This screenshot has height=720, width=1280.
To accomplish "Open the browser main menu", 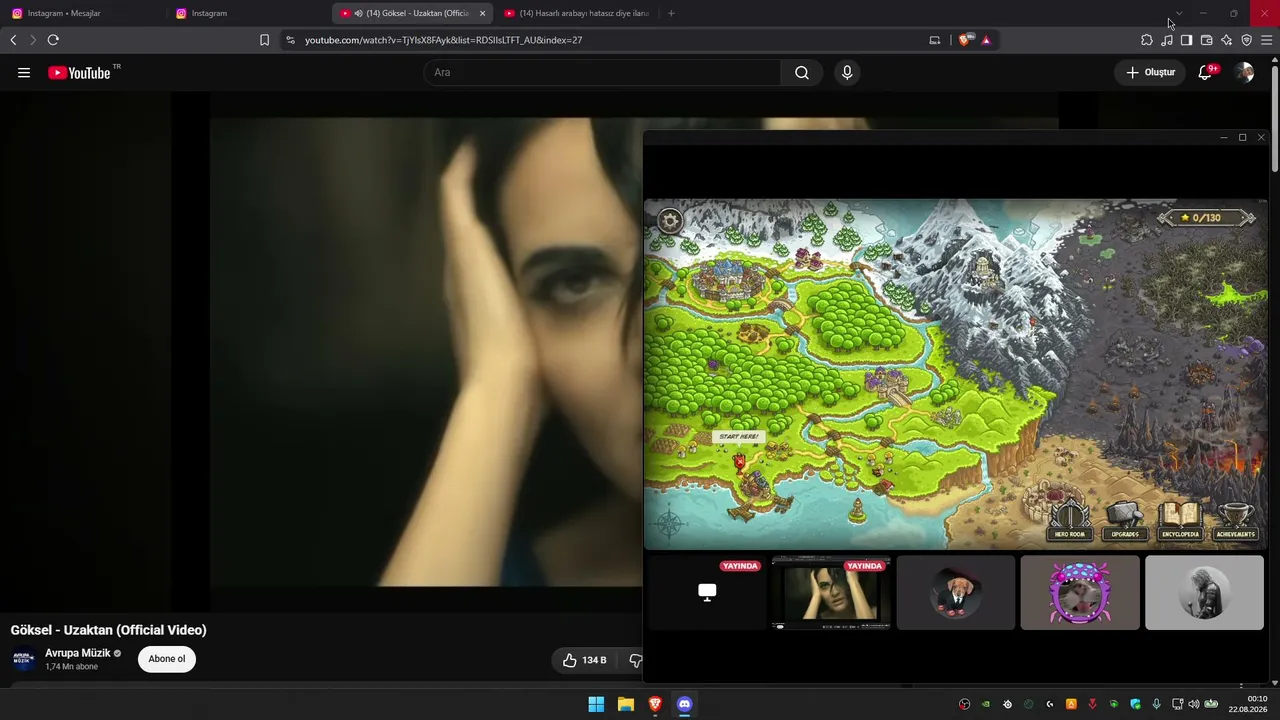I will tap(1266, 40).
